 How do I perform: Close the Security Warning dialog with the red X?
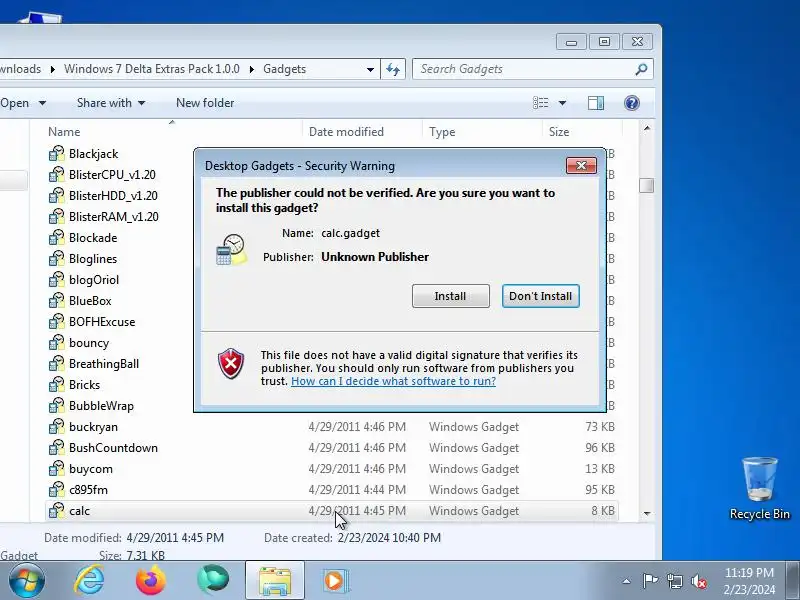[x=581, y=165]
